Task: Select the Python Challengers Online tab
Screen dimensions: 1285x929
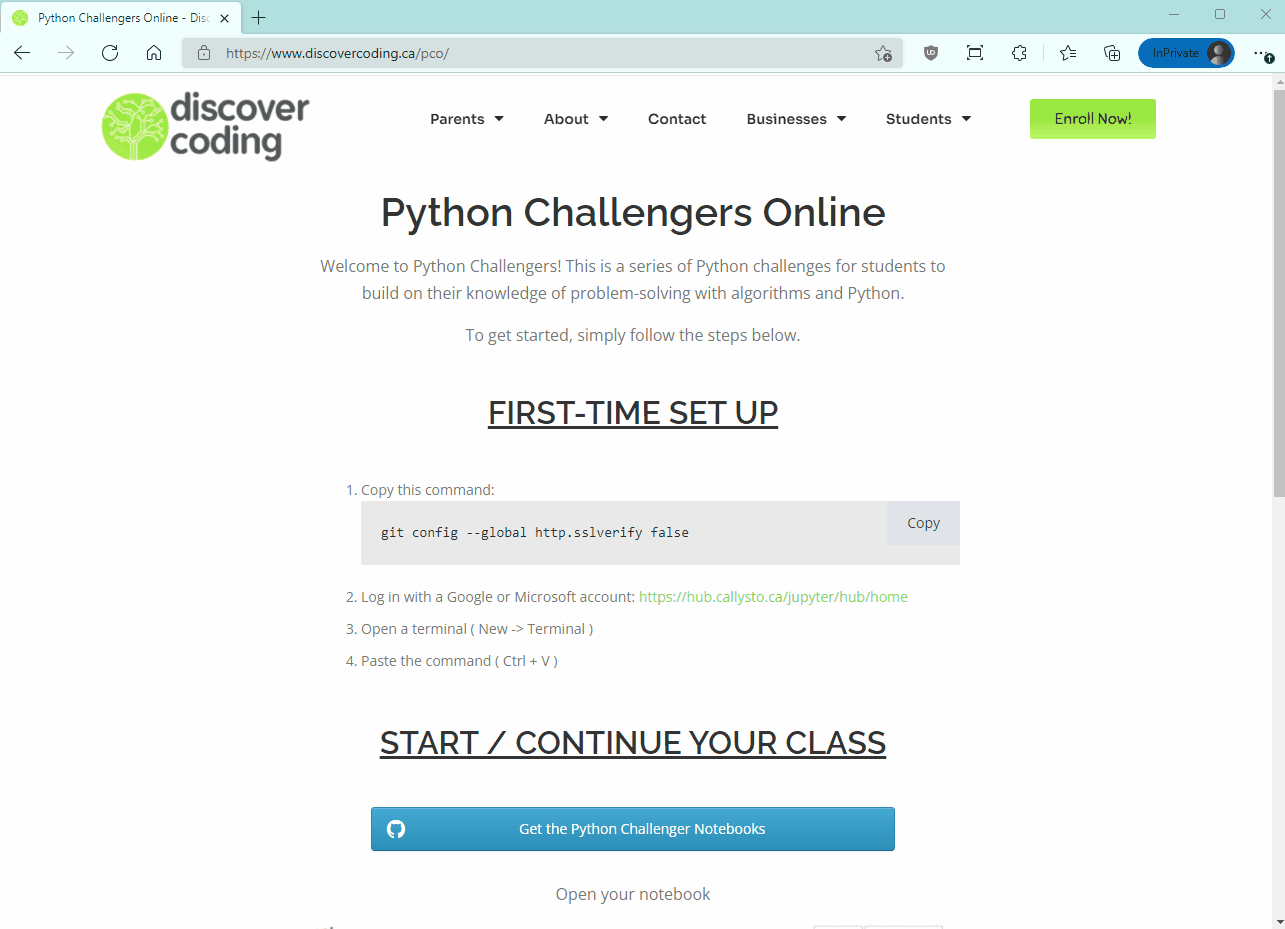Action: pyautogui.click(x=122, y=18)
